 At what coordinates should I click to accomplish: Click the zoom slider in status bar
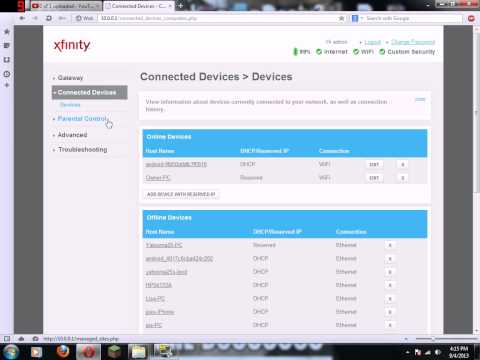click(433, 339)
